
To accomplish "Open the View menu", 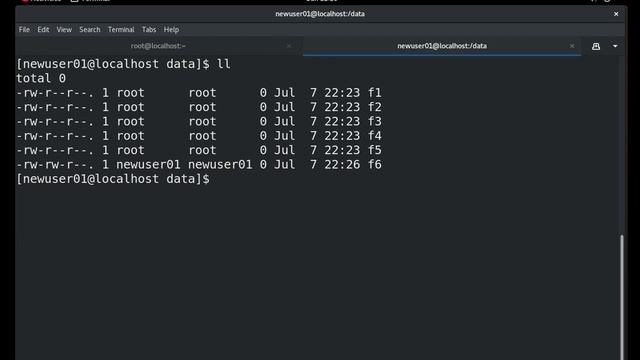I will tap(64, 29).
